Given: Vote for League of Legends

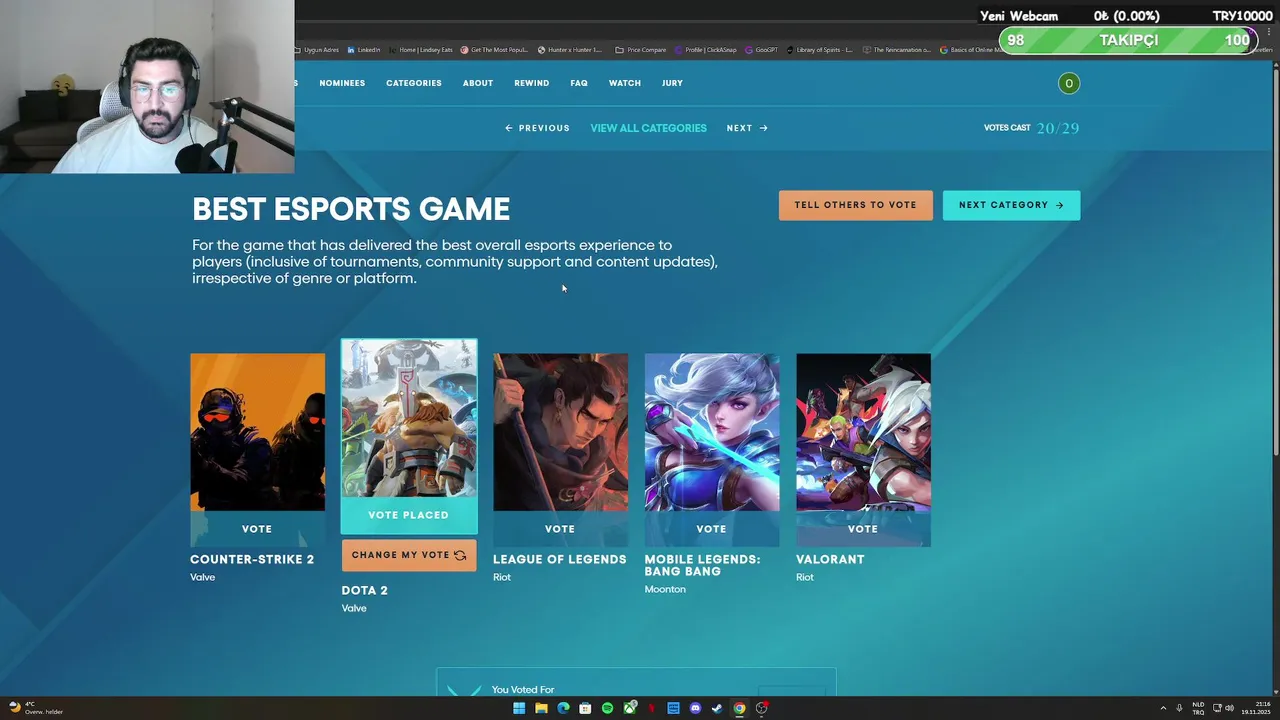Looking at the screenshot, I should click(560, 529).
